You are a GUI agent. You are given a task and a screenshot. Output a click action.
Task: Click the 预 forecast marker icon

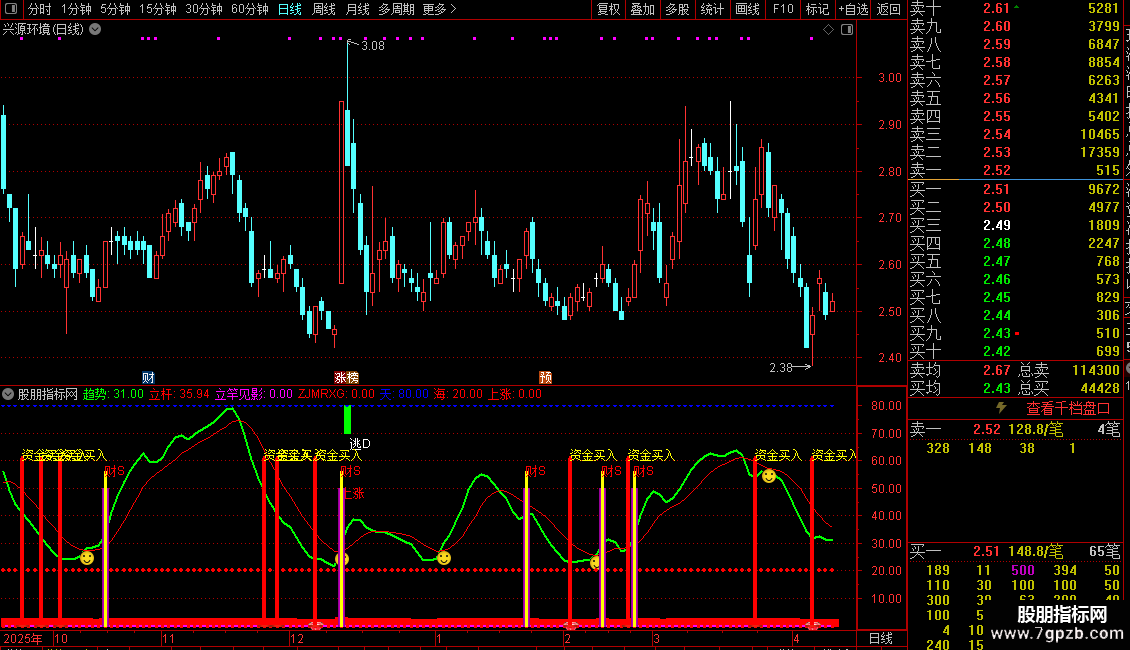pos(546,378)
